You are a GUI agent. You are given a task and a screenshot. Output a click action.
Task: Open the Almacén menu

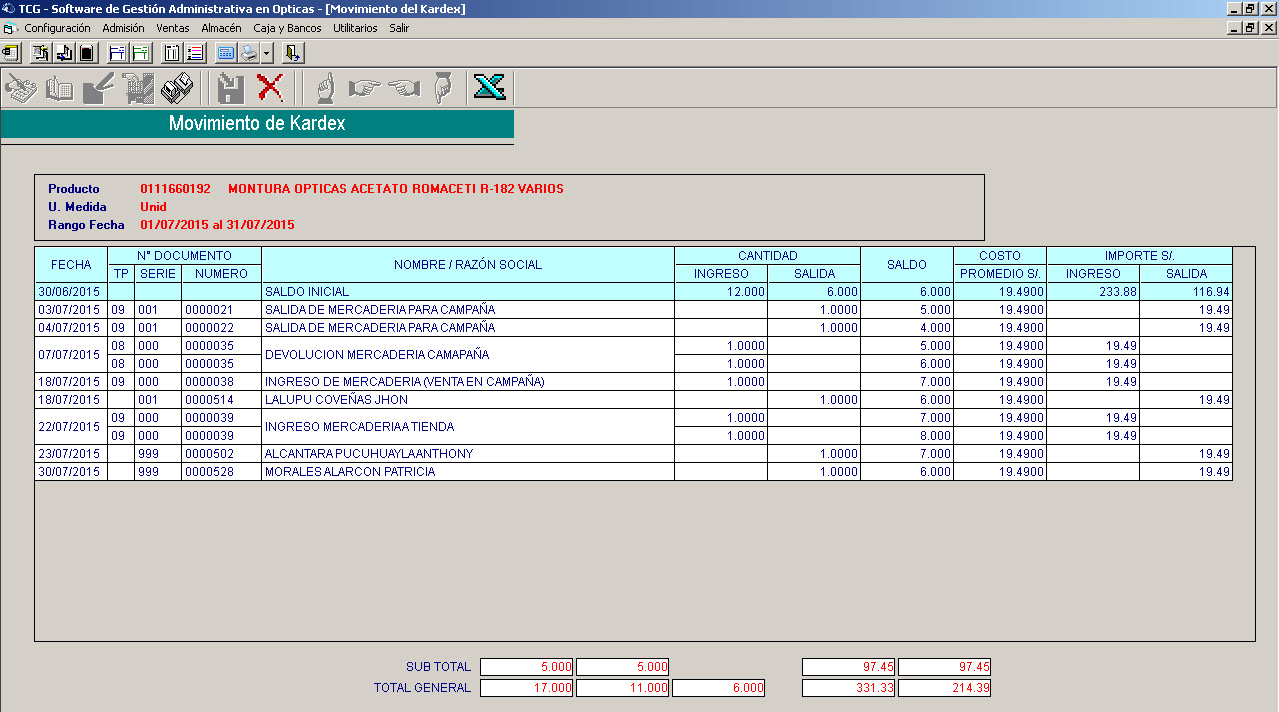pos(221,28)
